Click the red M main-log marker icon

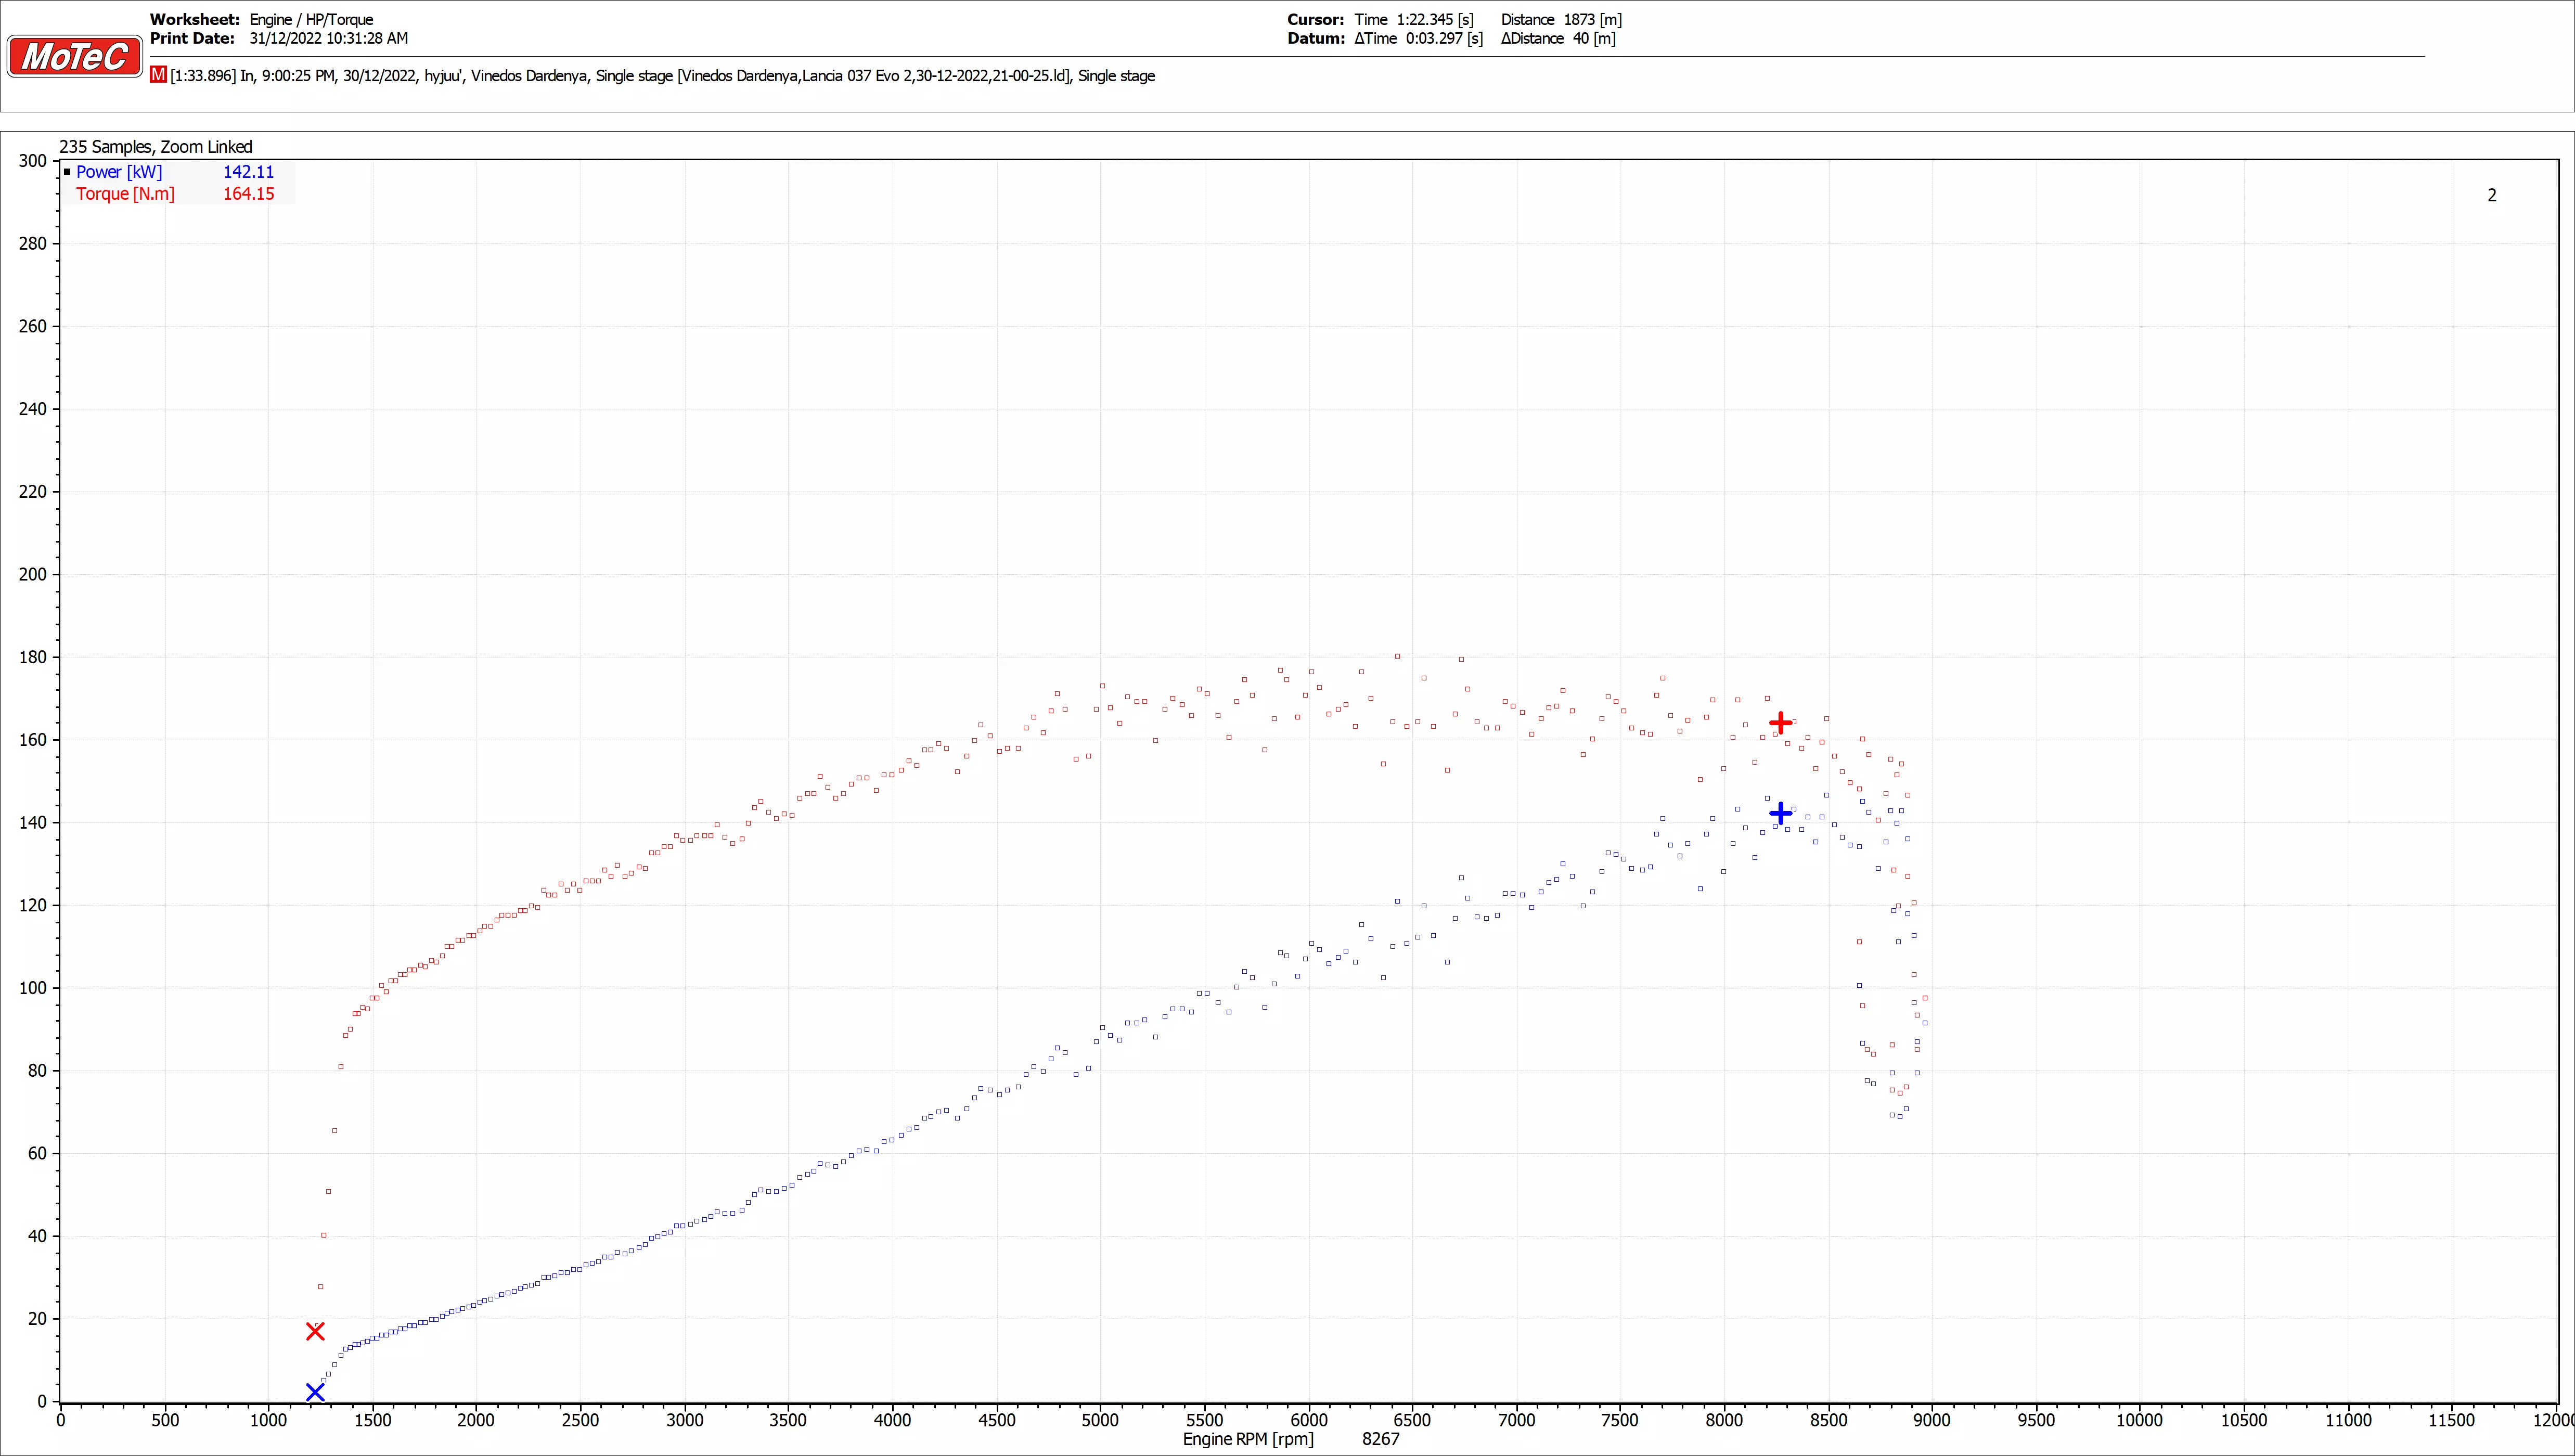[158, 75]
